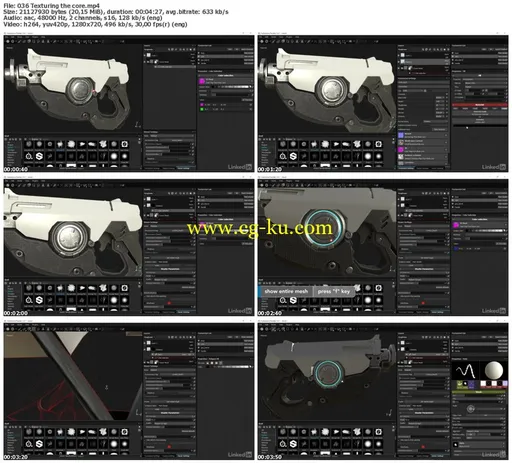Click the viewport axis gizmo in 00:00:40 frame

(137, 124)
